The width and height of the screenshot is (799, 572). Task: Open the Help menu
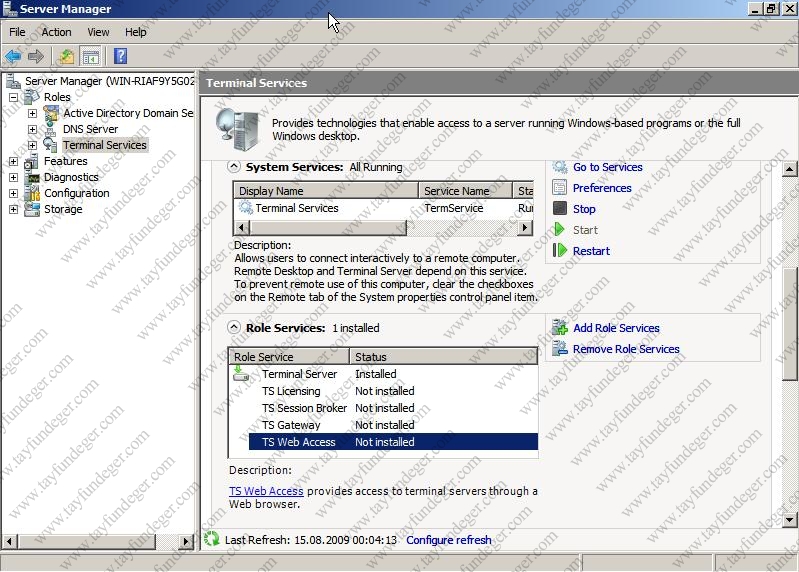click(136, 32)
